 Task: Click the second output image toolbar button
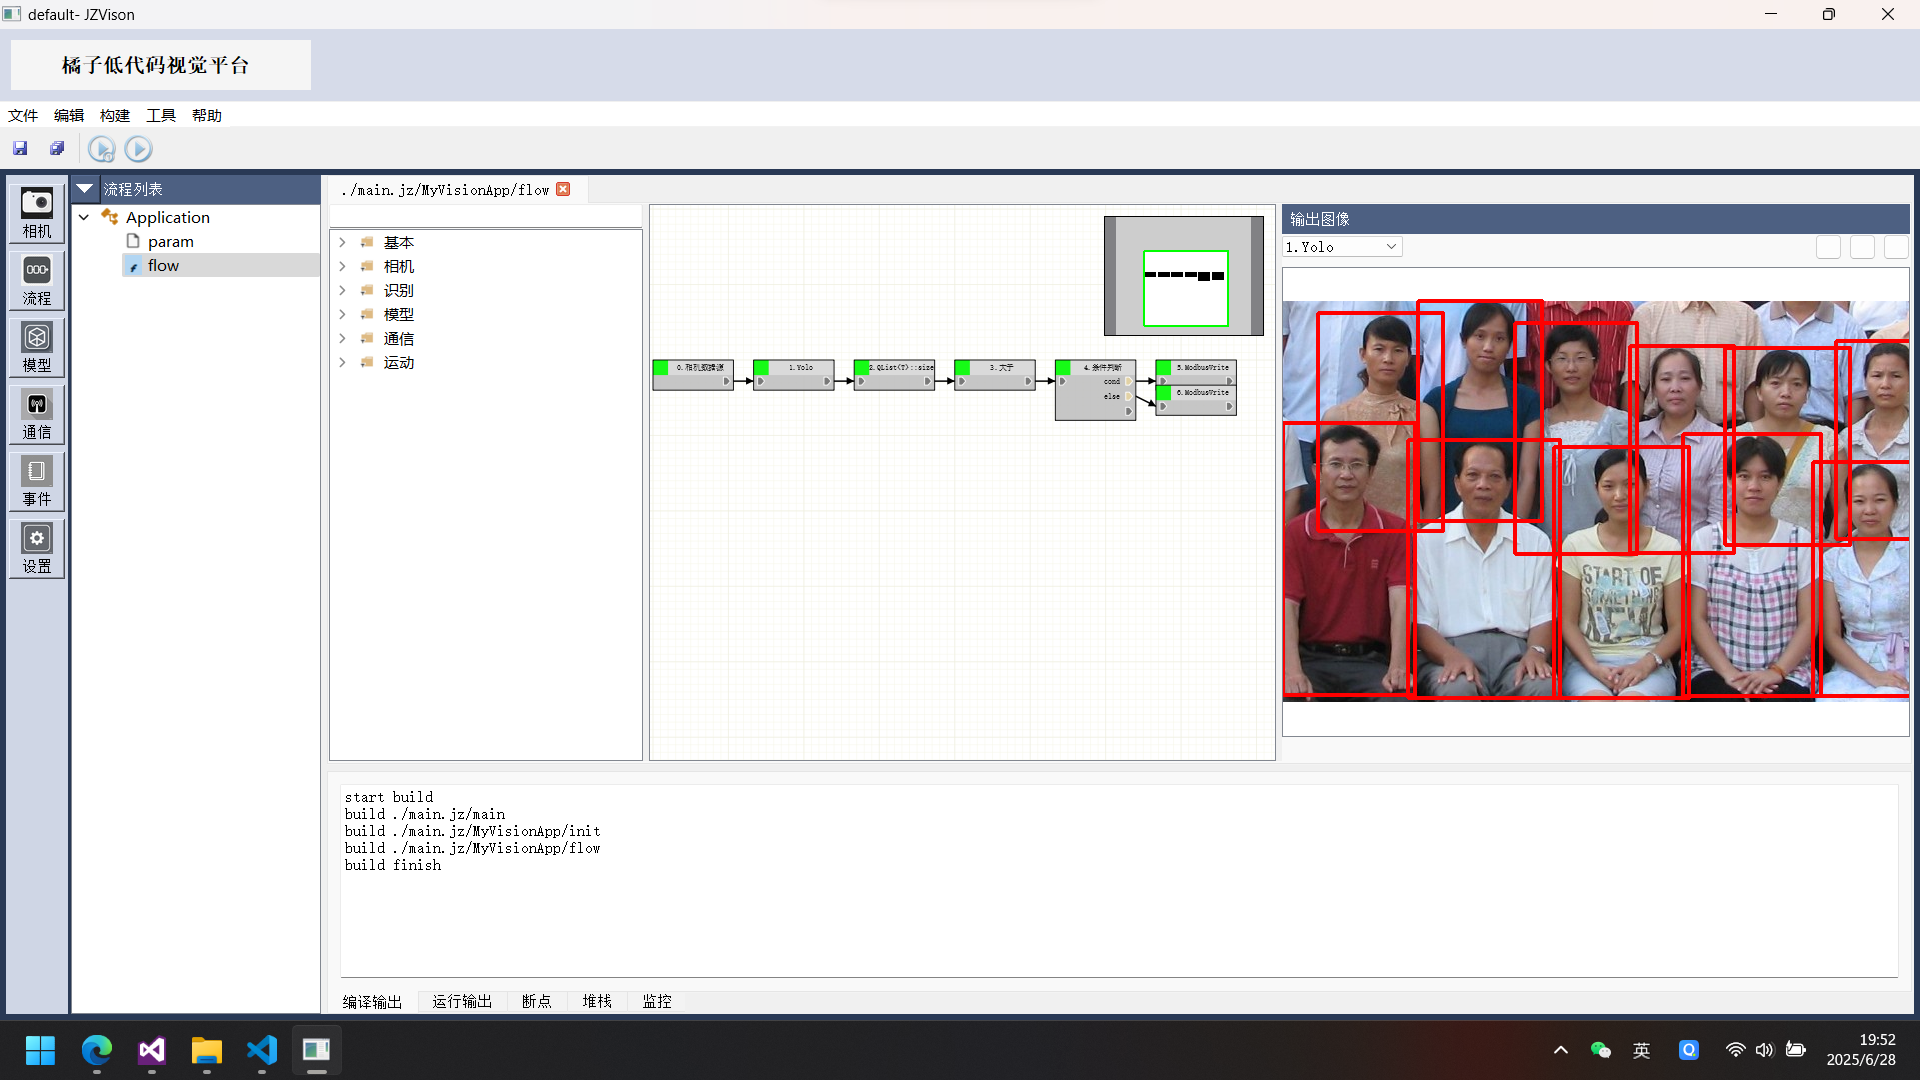coord(1862,247)
